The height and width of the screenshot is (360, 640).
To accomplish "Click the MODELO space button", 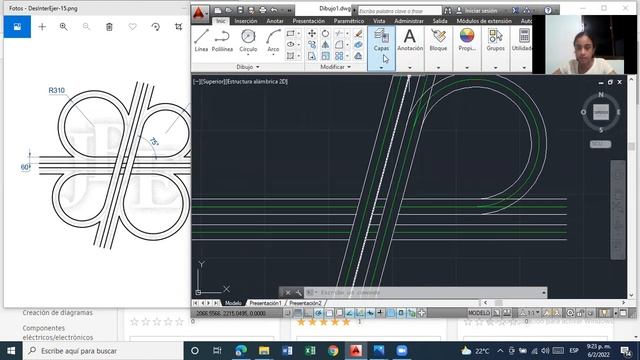I will coord(478,313).
